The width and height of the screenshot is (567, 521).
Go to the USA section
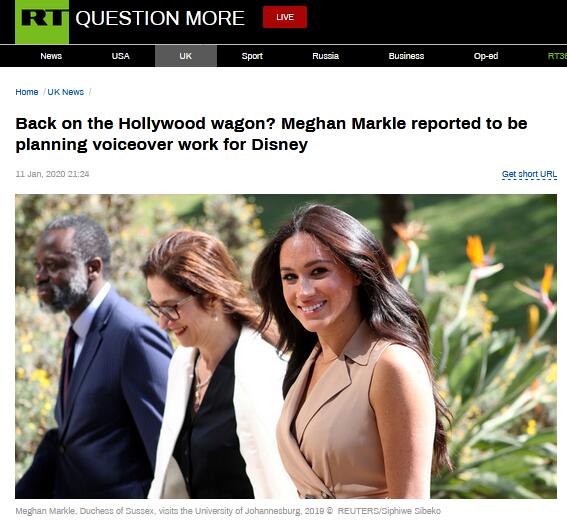click(x=120, y=56)
